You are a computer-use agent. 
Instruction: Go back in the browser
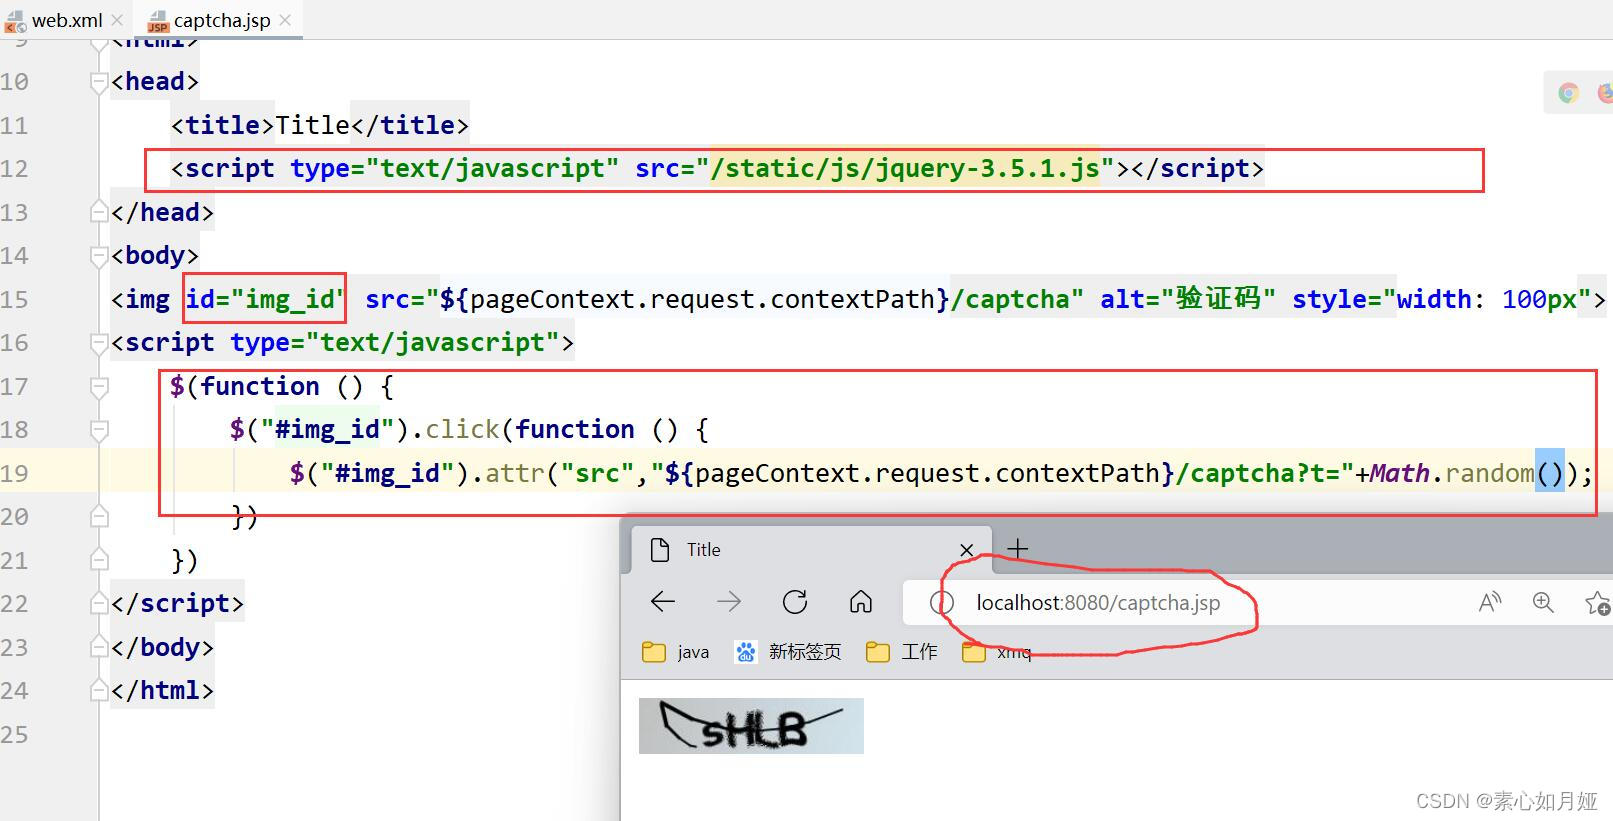click(x=663, y=602)
